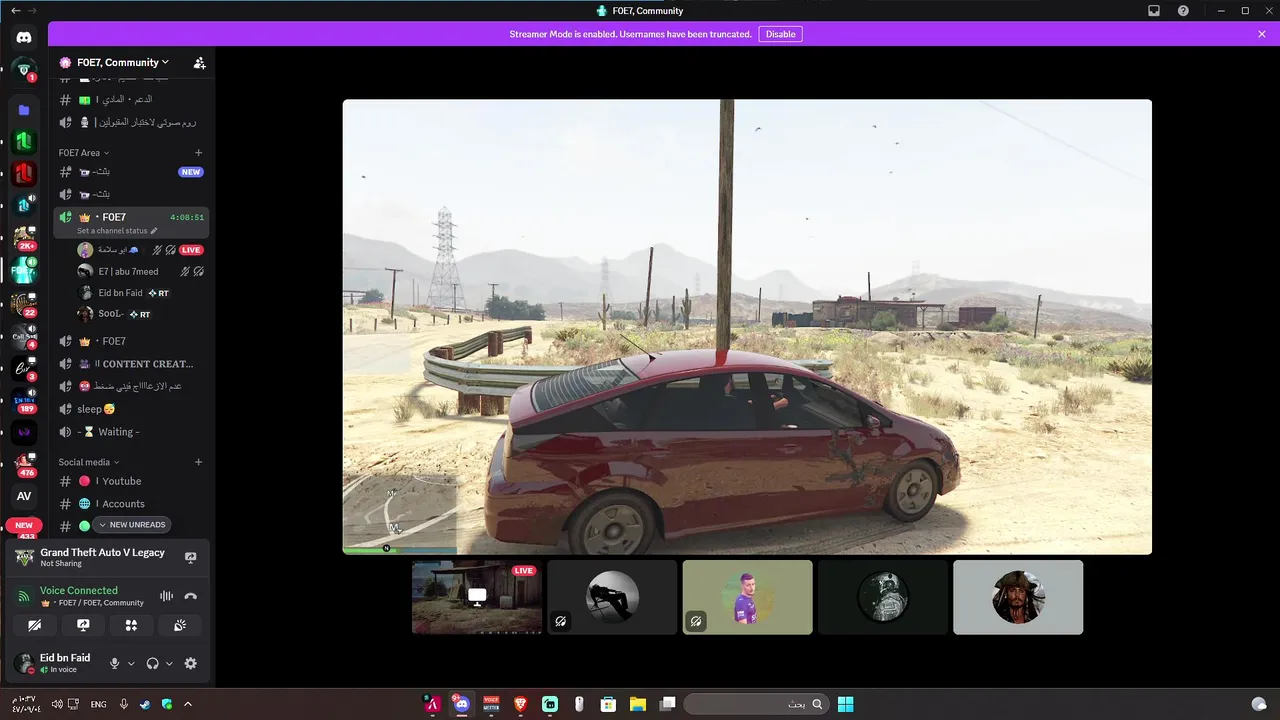Viewport: 1280px width, 720px height.
Task: Select the black silhouette avatar tile
Action: (612, 597)
